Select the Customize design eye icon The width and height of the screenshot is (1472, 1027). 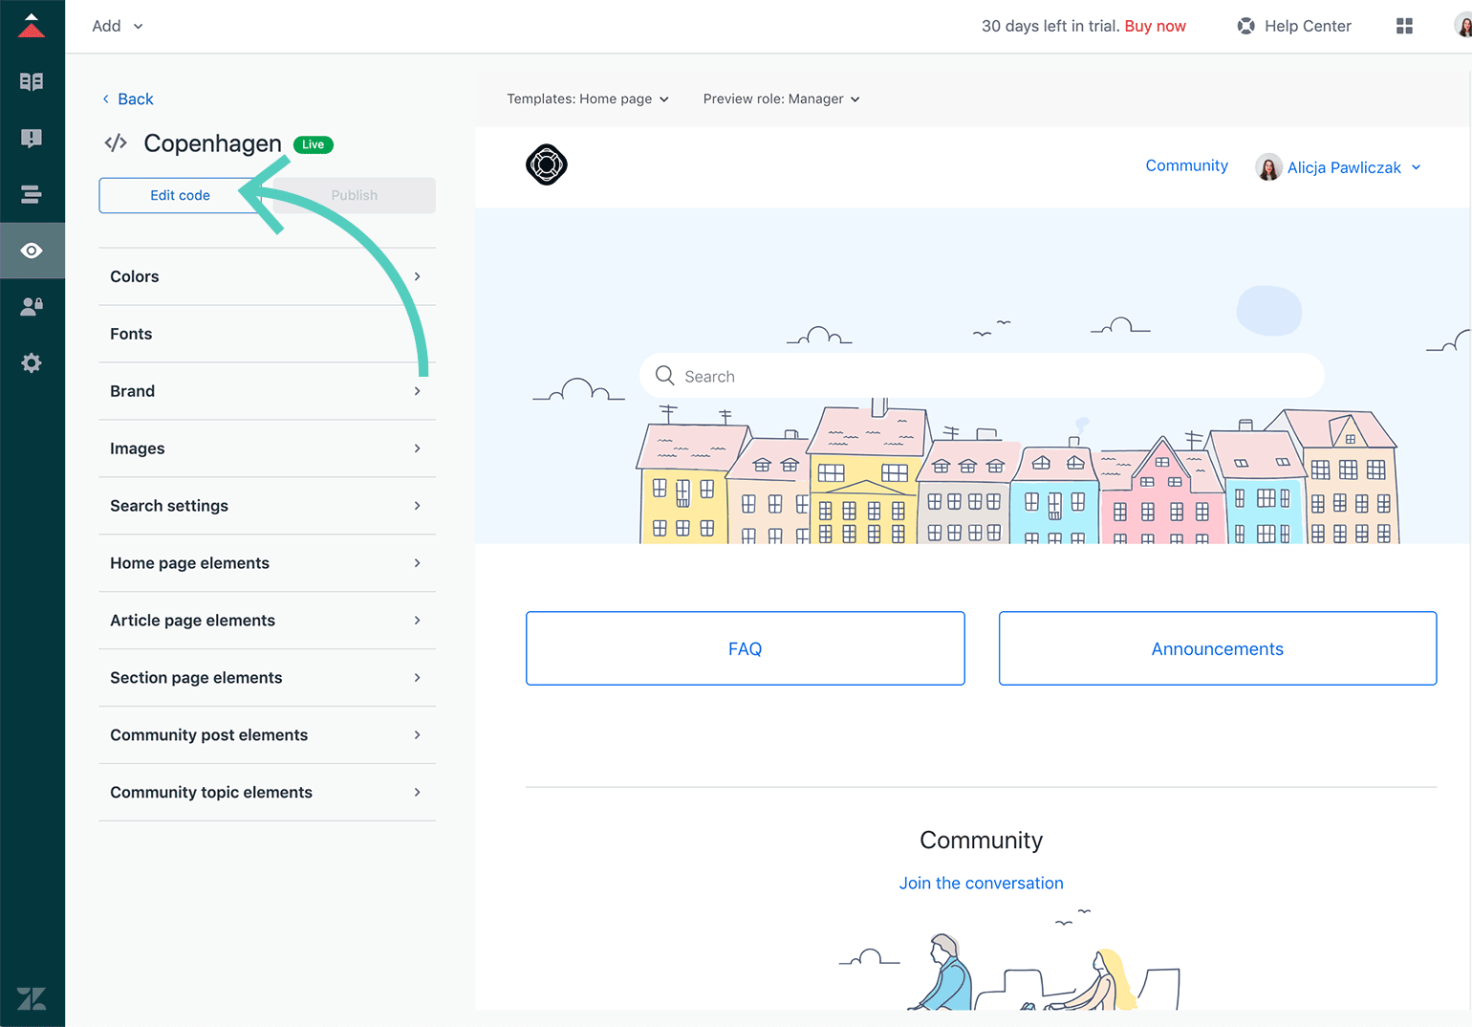tap(32, 250)
